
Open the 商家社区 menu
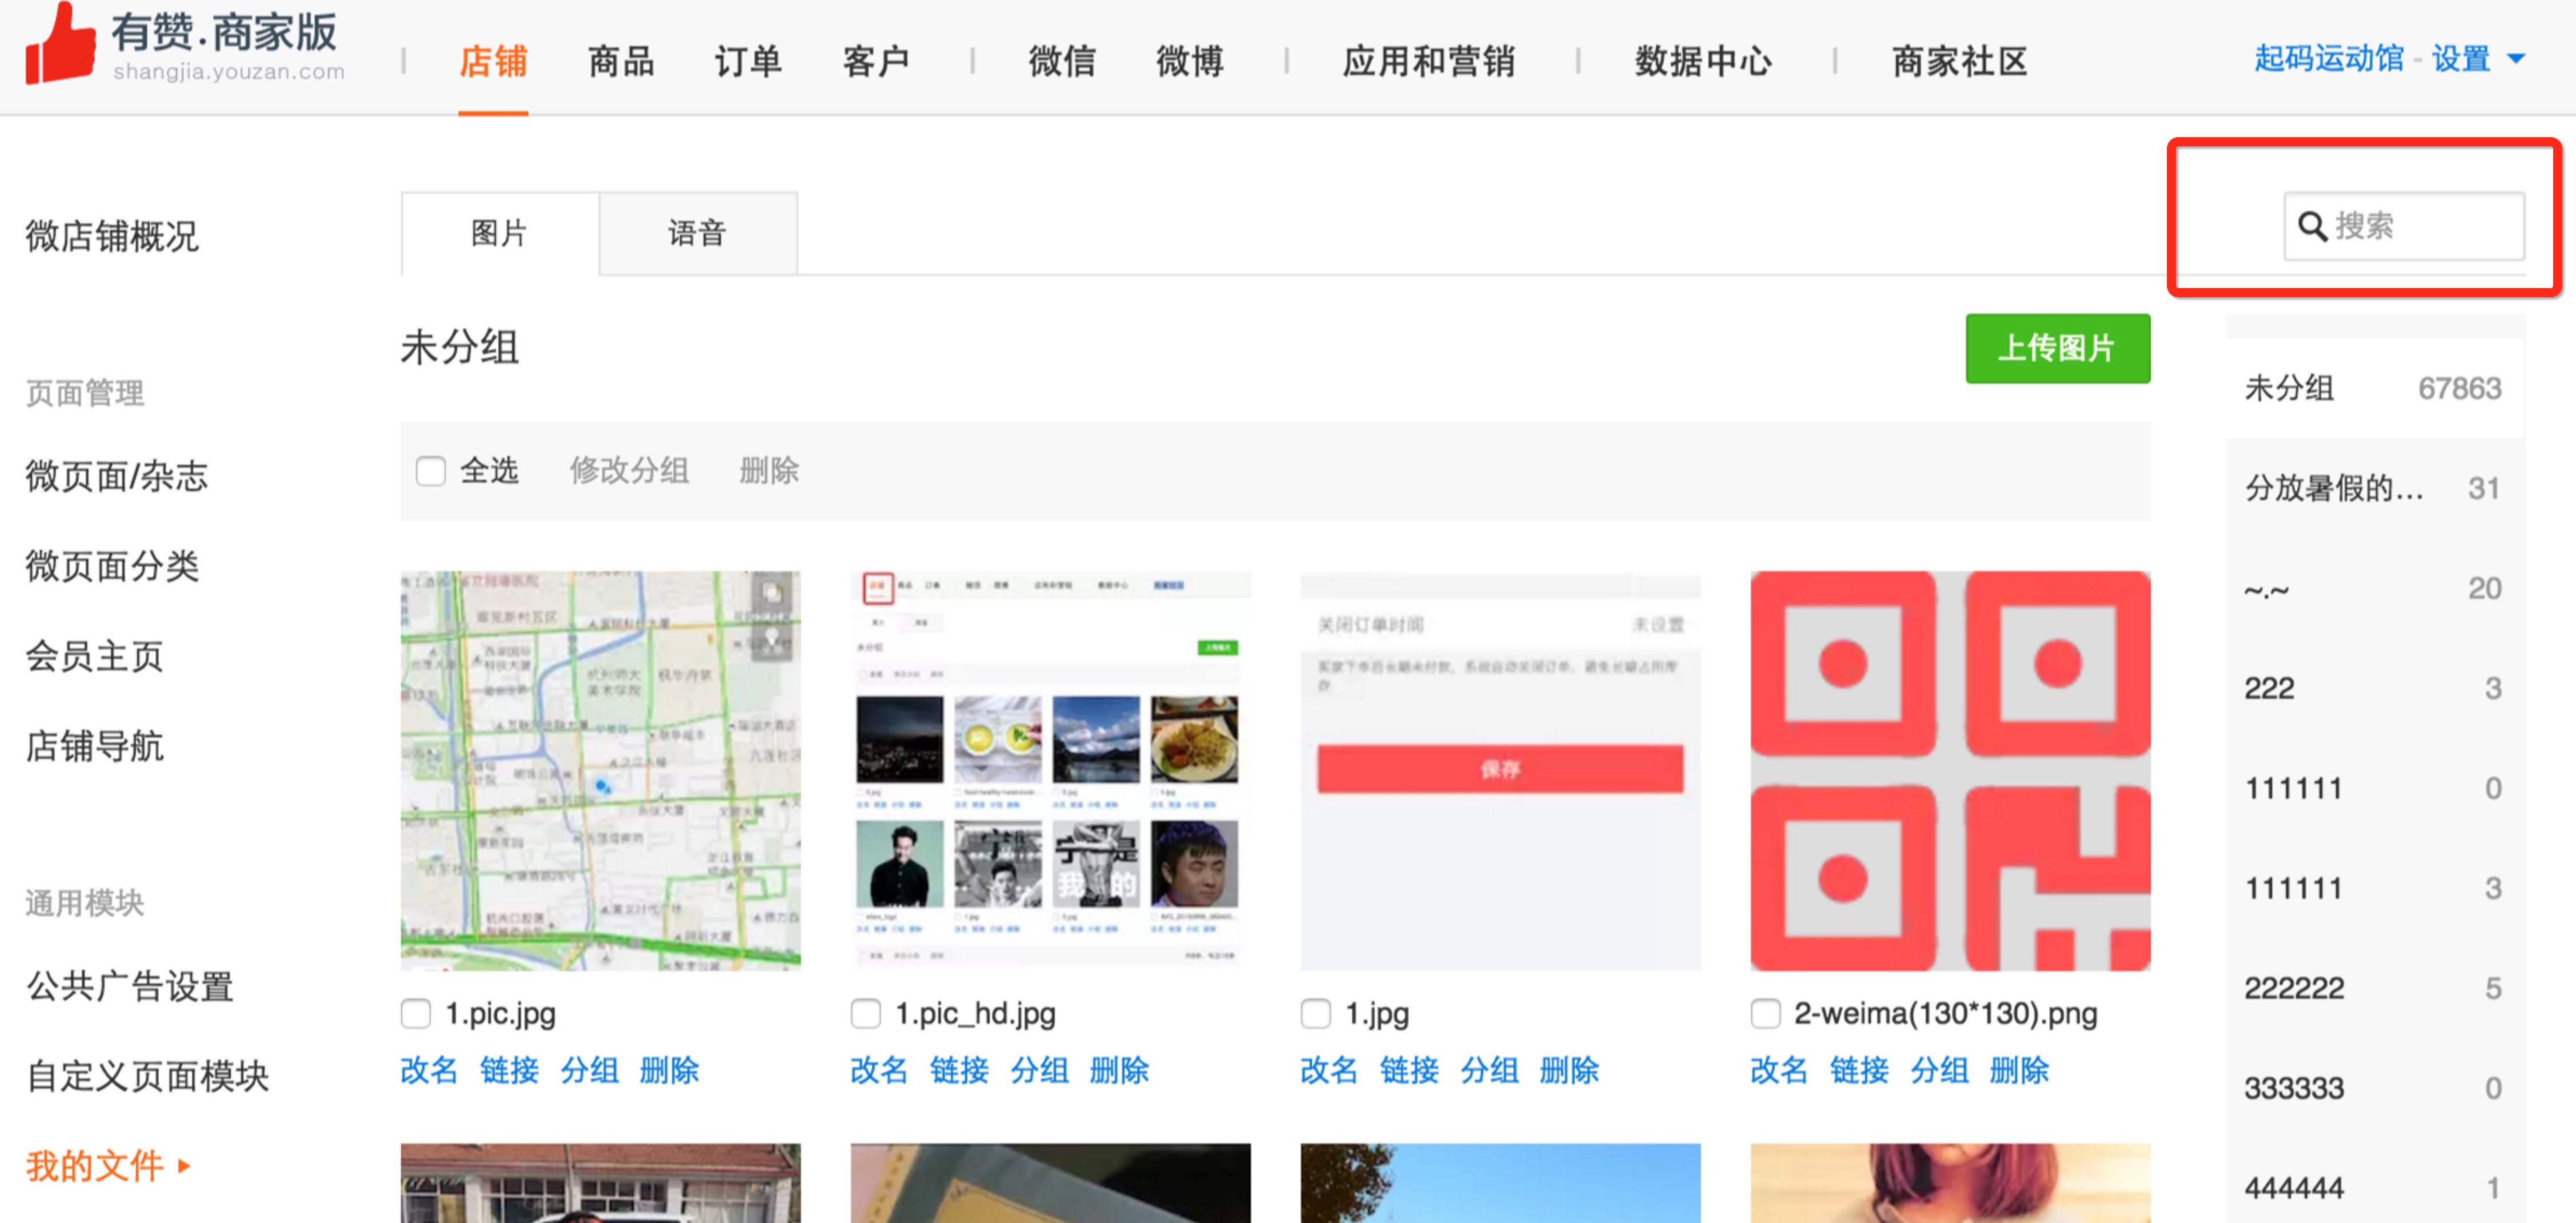click(1960, 62)
